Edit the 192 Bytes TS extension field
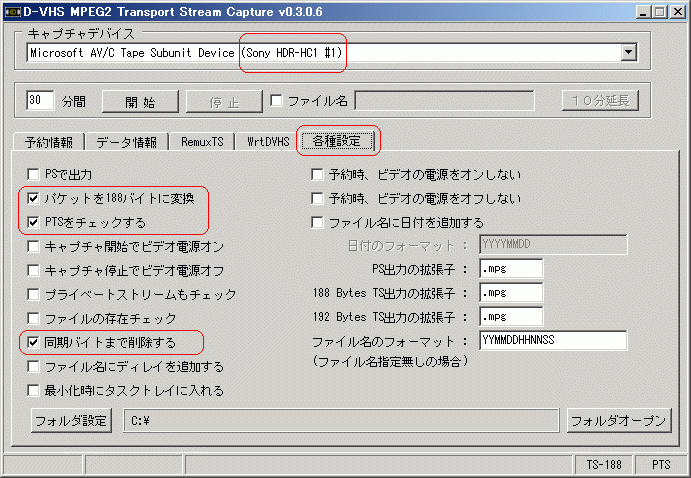The image size is (691, 478). point(511,316)
